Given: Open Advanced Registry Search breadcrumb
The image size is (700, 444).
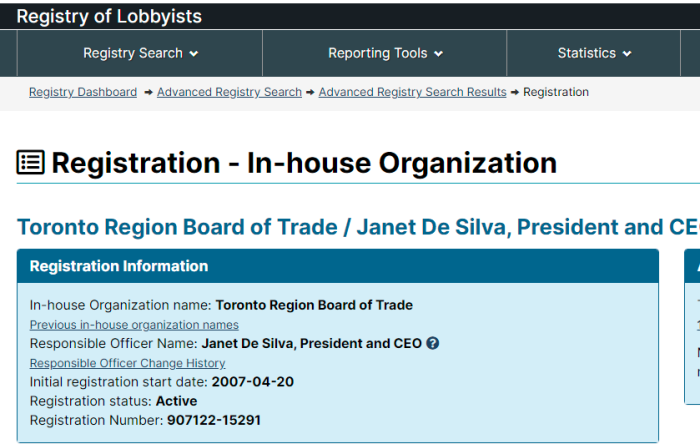Looking at the screenshot, I should [229, 92].
